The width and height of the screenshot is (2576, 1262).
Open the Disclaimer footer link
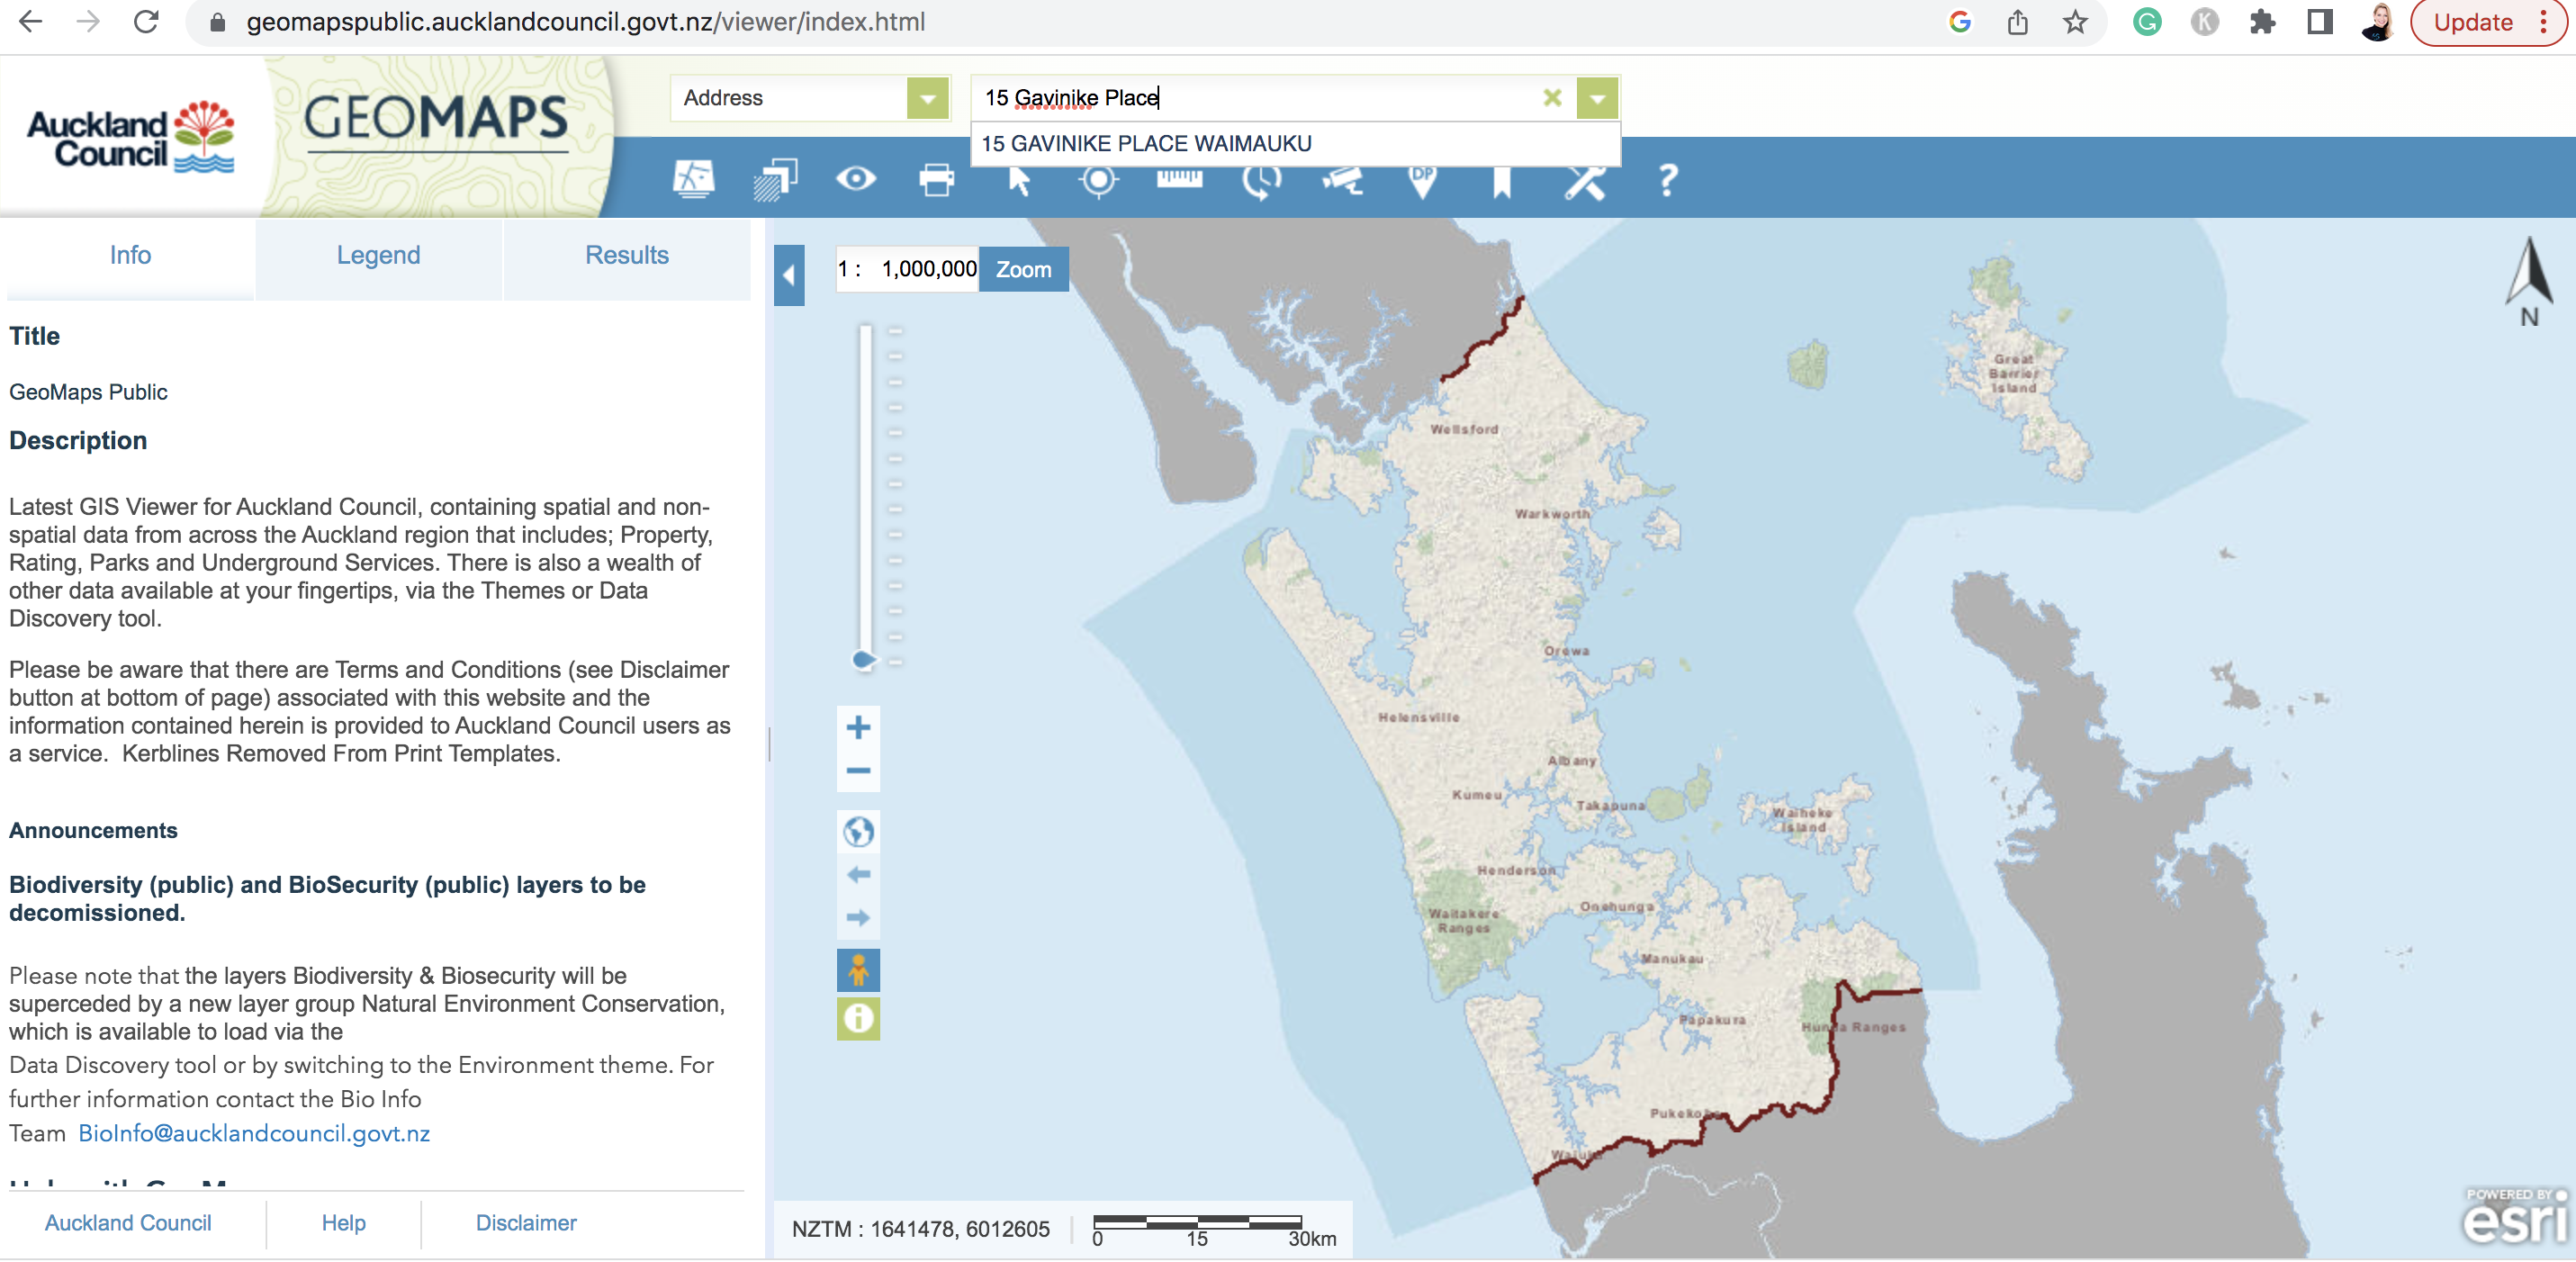(526, 1223)
